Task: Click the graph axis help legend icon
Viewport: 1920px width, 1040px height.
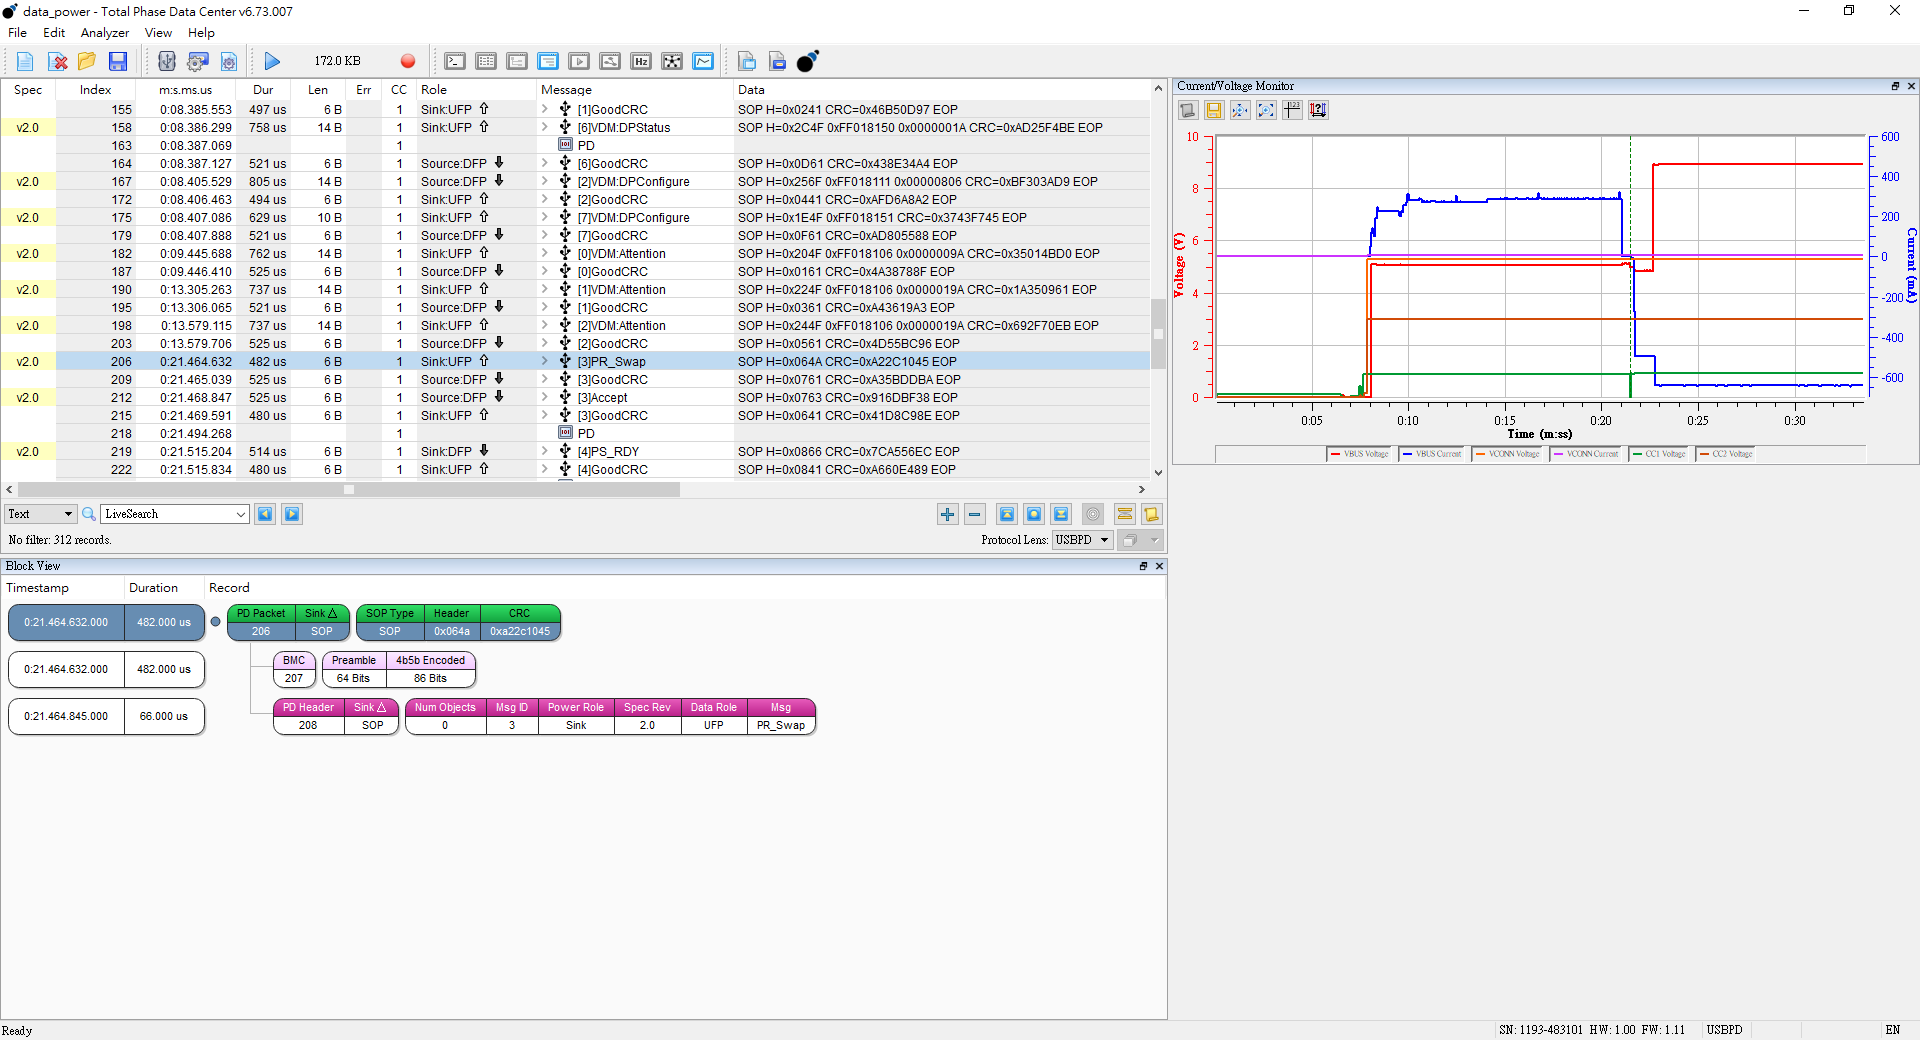Action: [1318, 110]
